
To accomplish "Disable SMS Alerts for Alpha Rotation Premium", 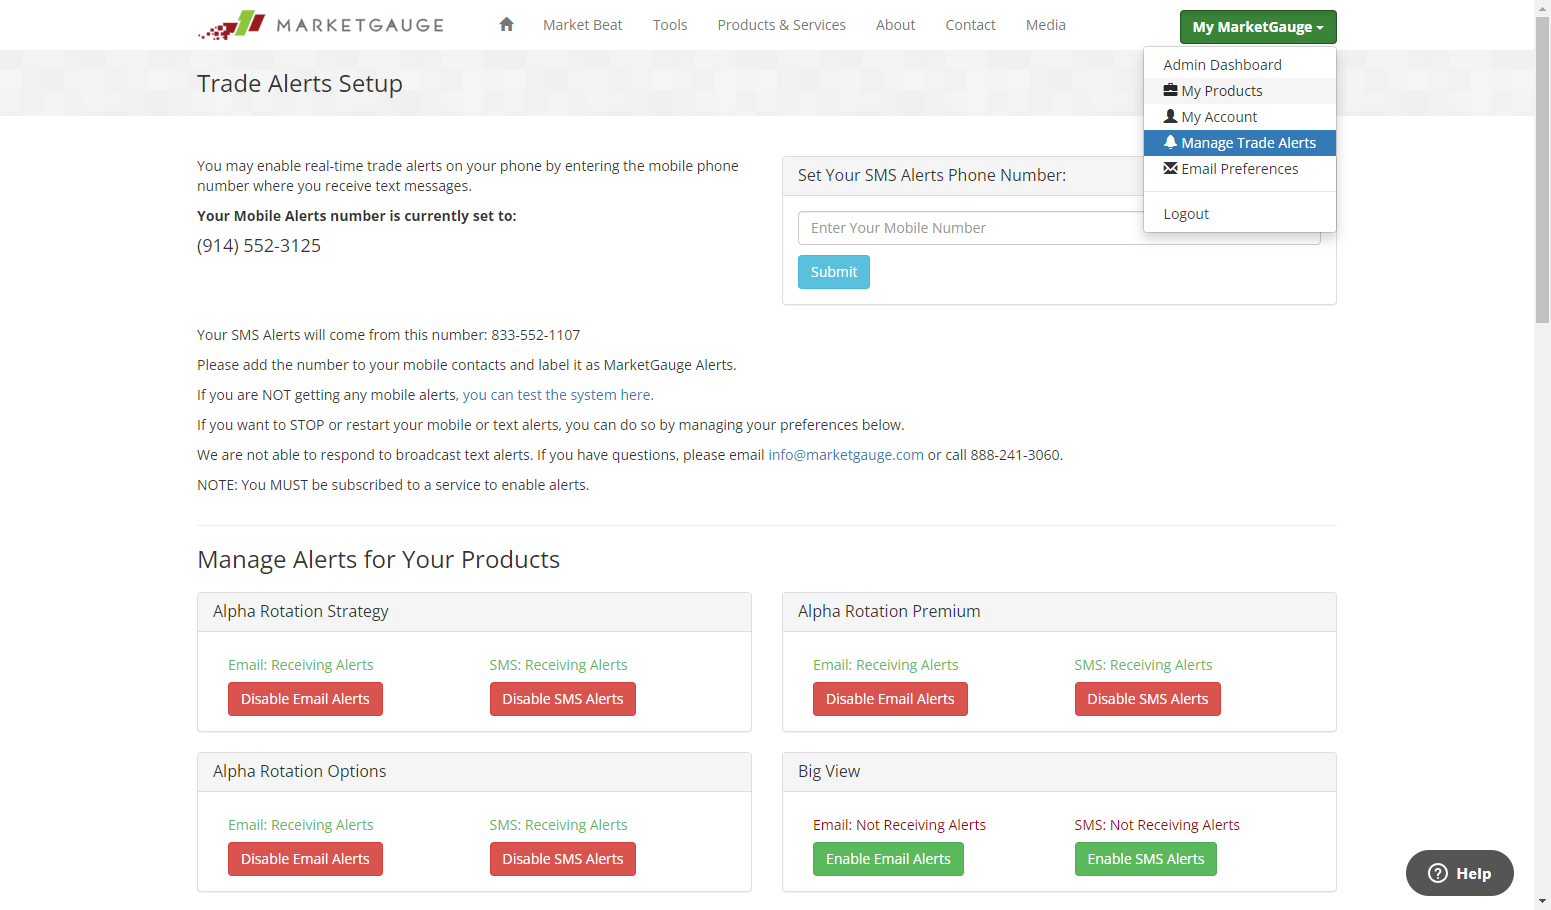I will [x=1147, y=699].
